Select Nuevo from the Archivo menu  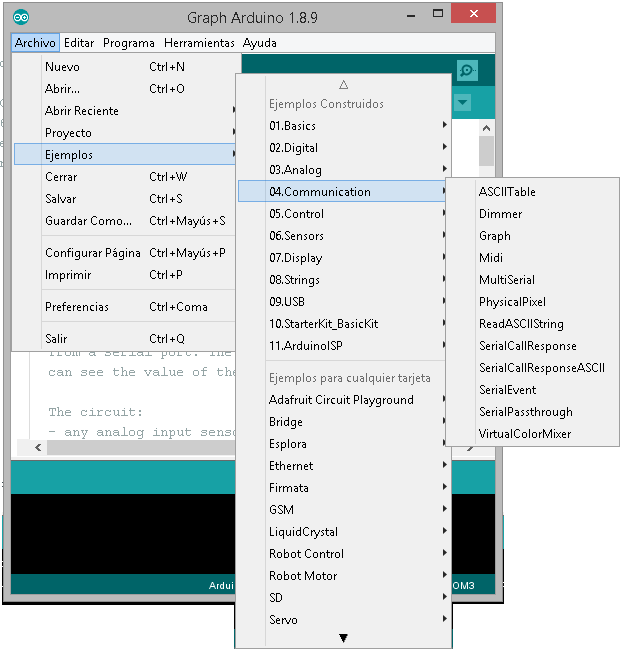125,67
